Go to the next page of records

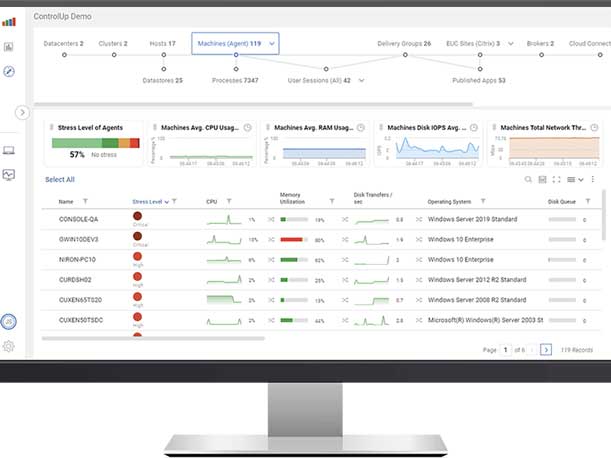(546, 350)
